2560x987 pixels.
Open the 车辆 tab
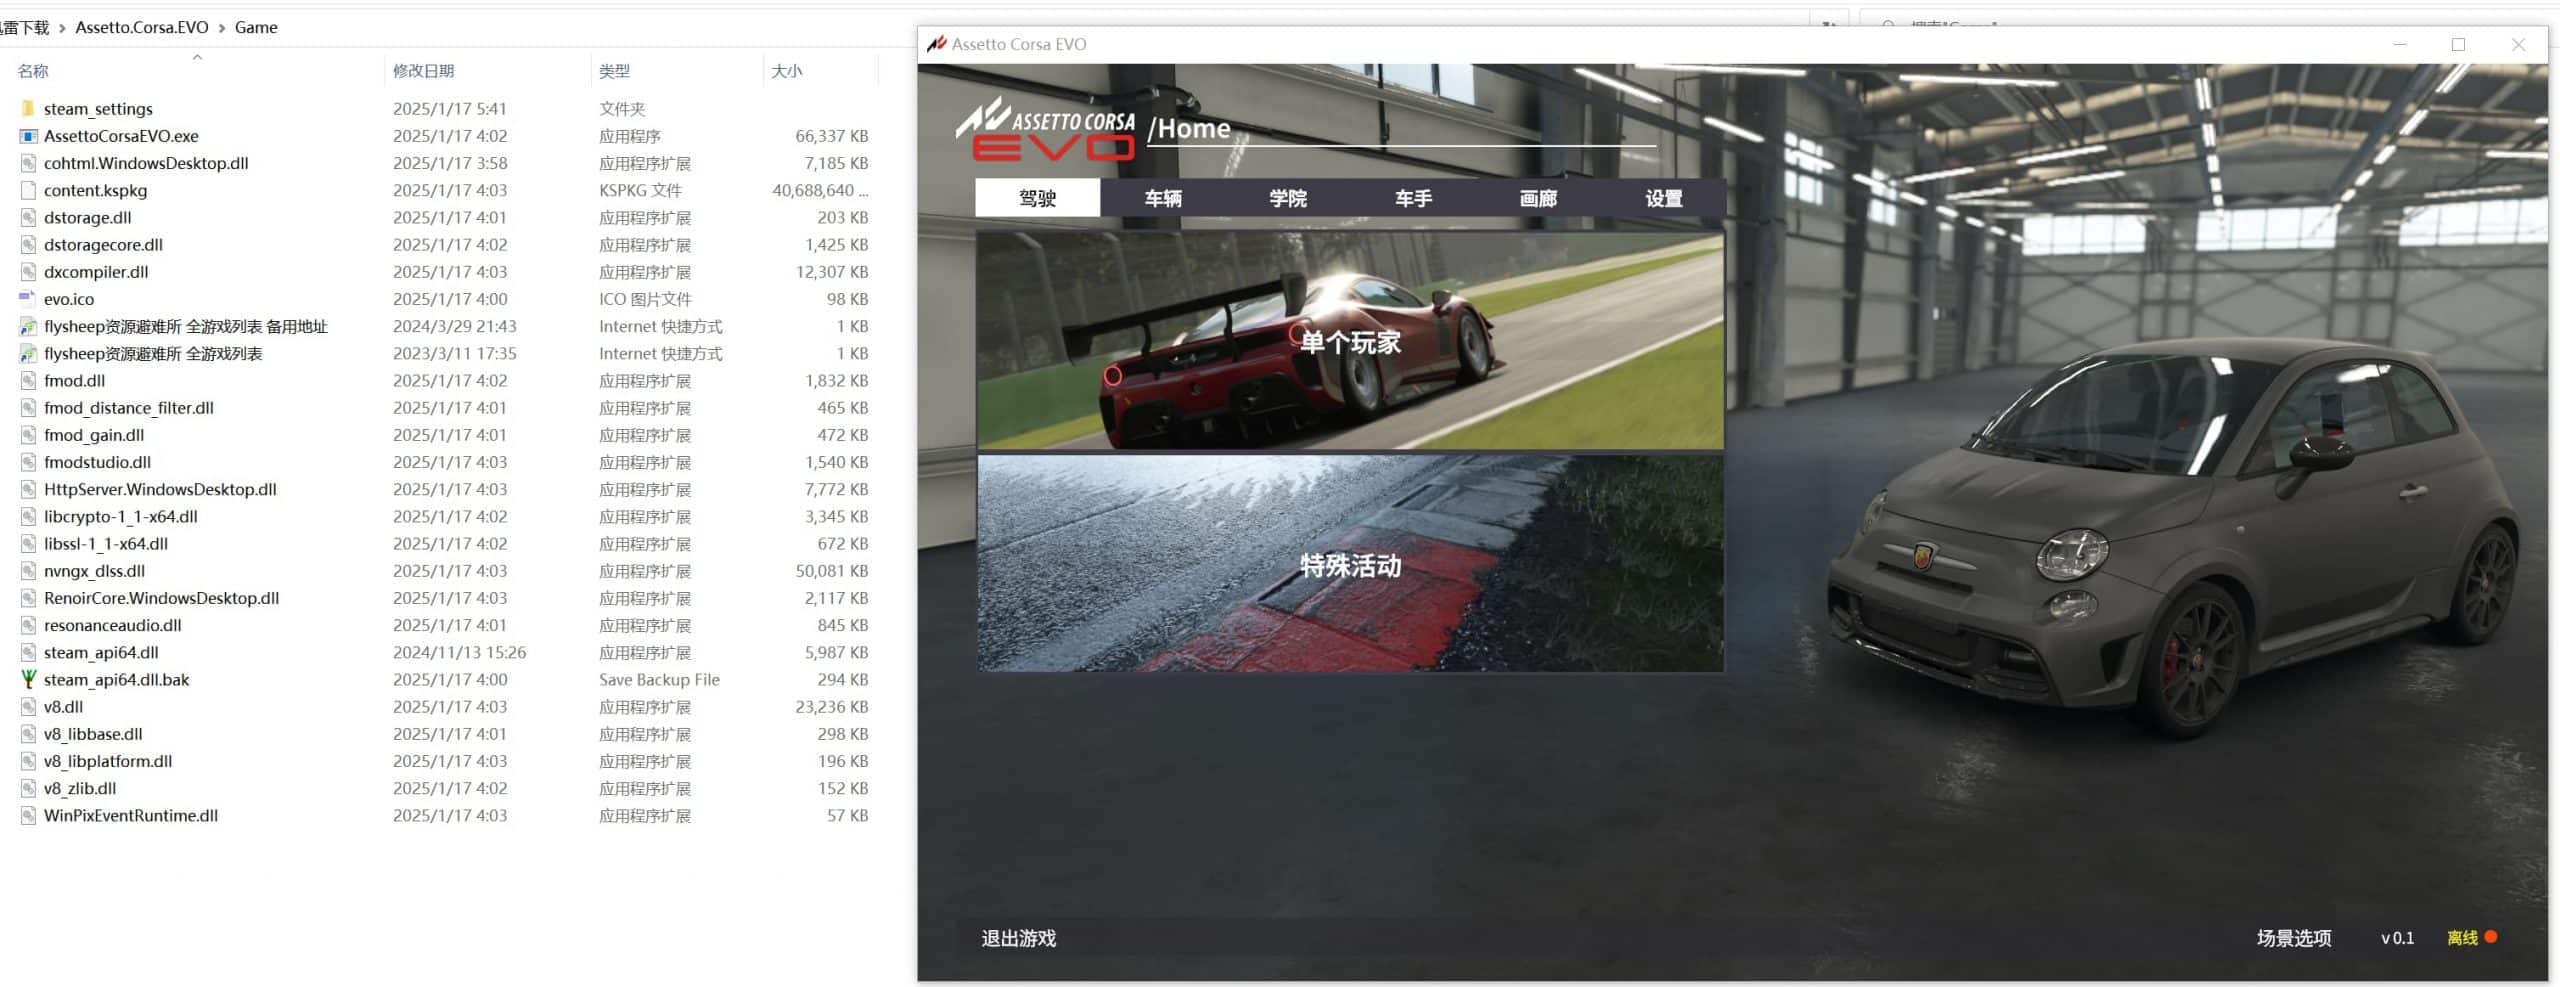(1162, 198)
